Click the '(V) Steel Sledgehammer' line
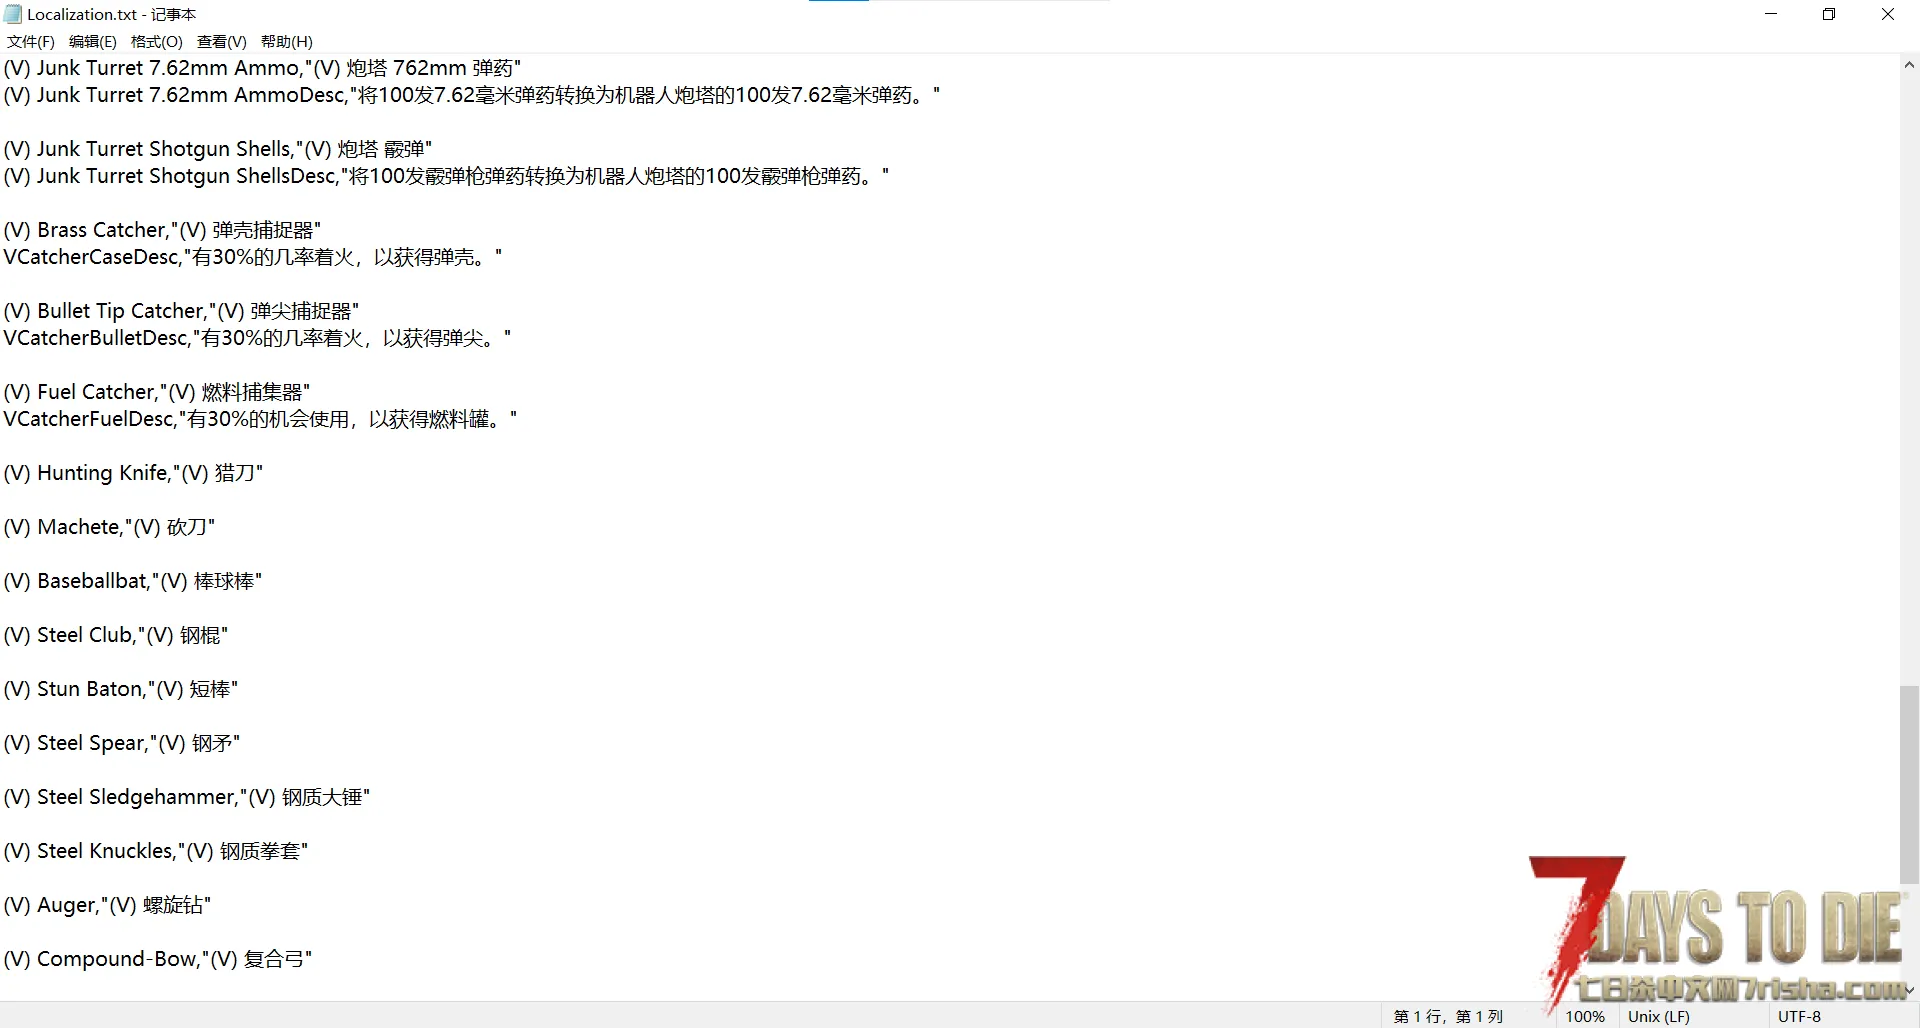Screen dimensions: 1920x1028 (187, 797)
